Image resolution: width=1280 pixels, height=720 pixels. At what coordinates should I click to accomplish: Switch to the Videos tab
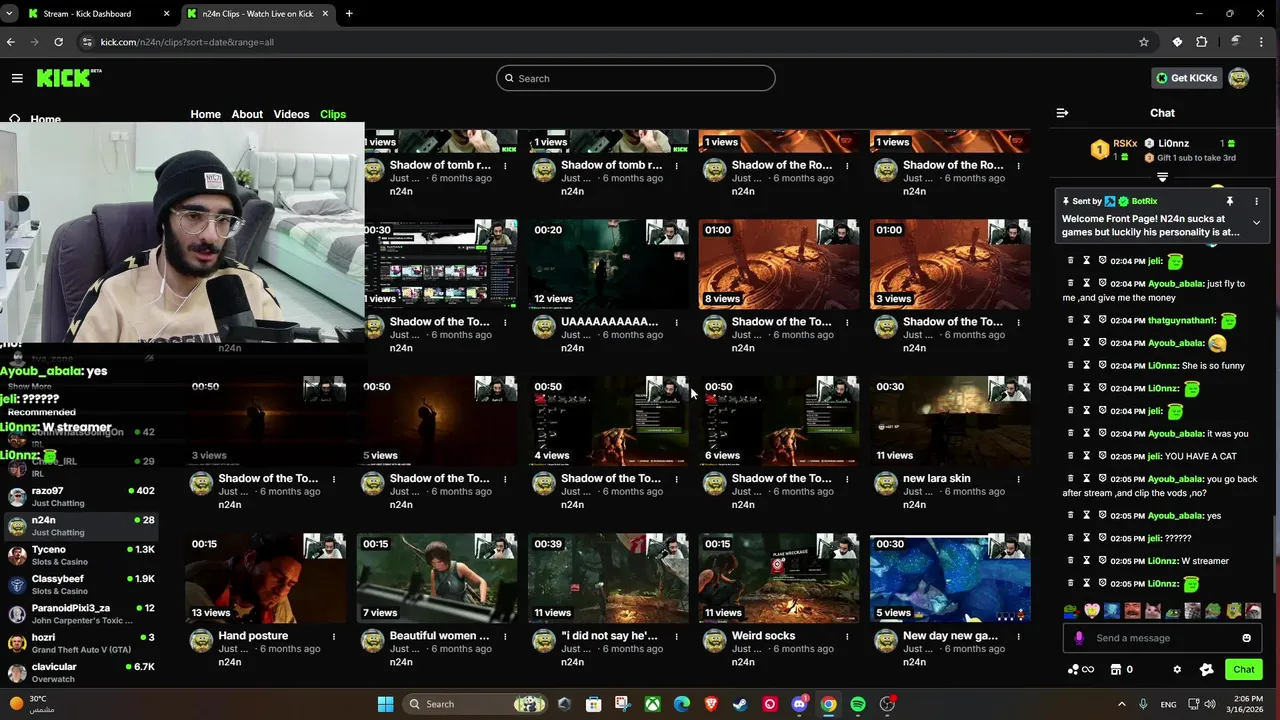click(291, 114)
